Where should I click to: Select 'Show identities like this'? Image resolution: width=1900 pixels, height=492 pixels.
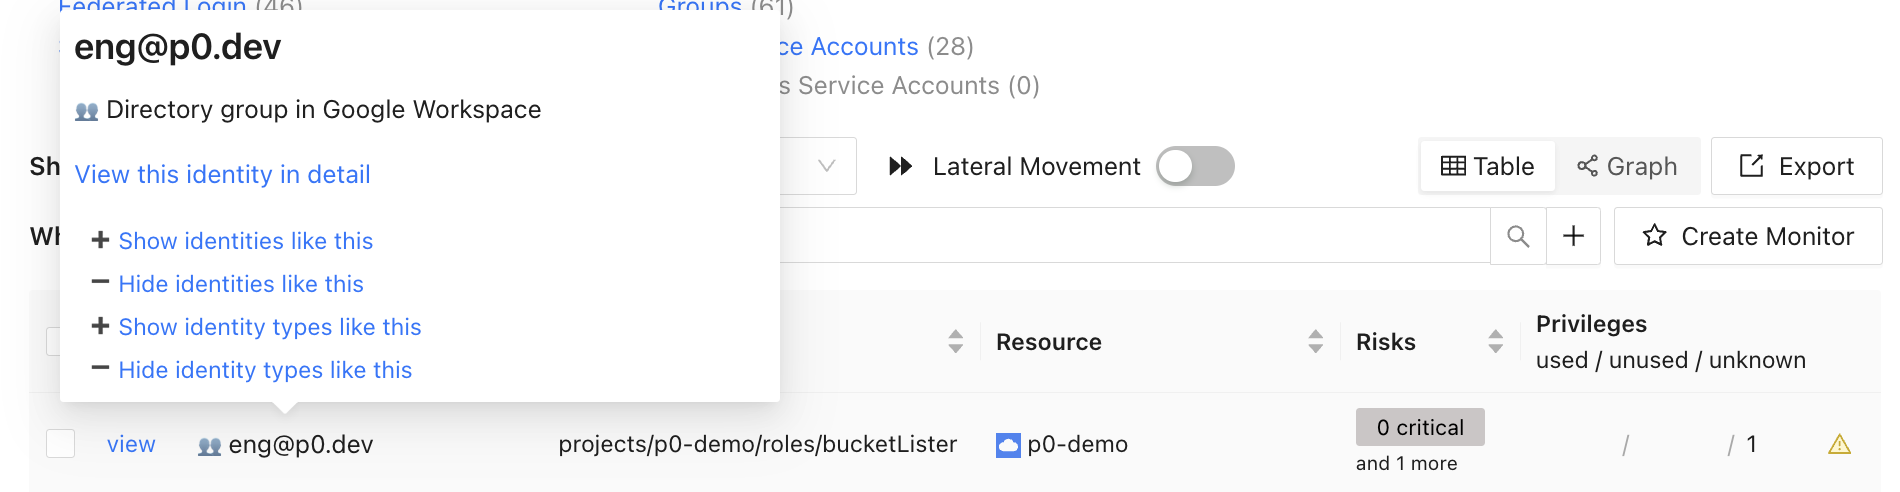(245, 241)
